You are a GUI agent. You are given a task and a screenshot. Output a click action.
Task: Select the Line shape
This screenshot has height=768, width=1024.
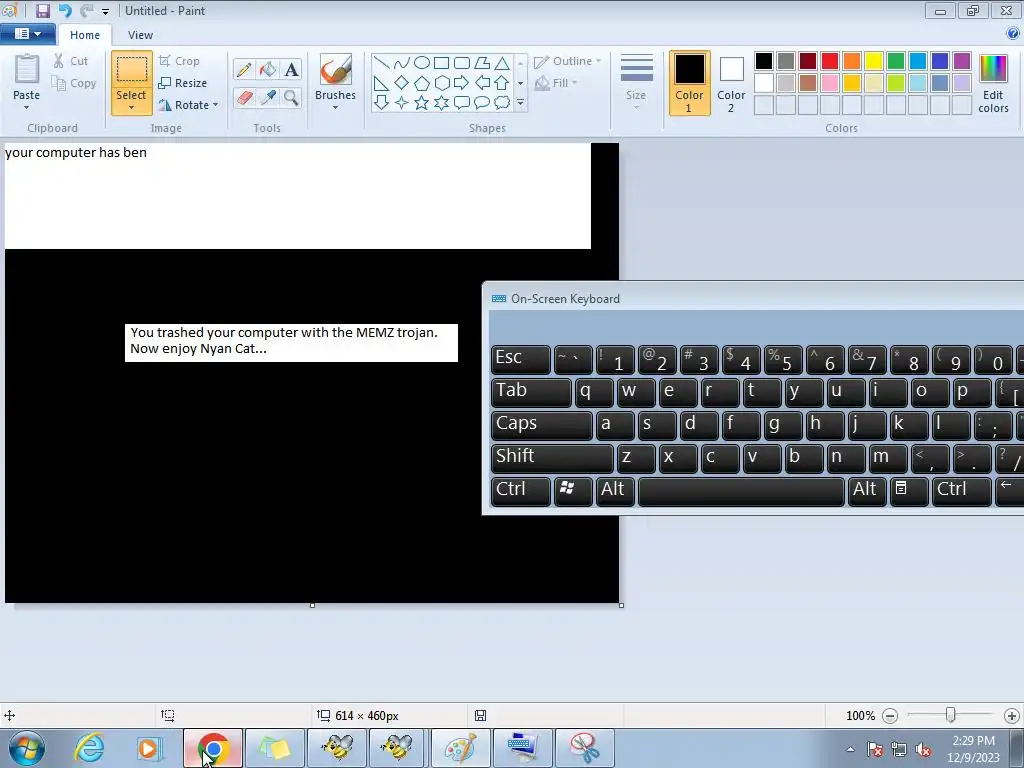point(381,63)
